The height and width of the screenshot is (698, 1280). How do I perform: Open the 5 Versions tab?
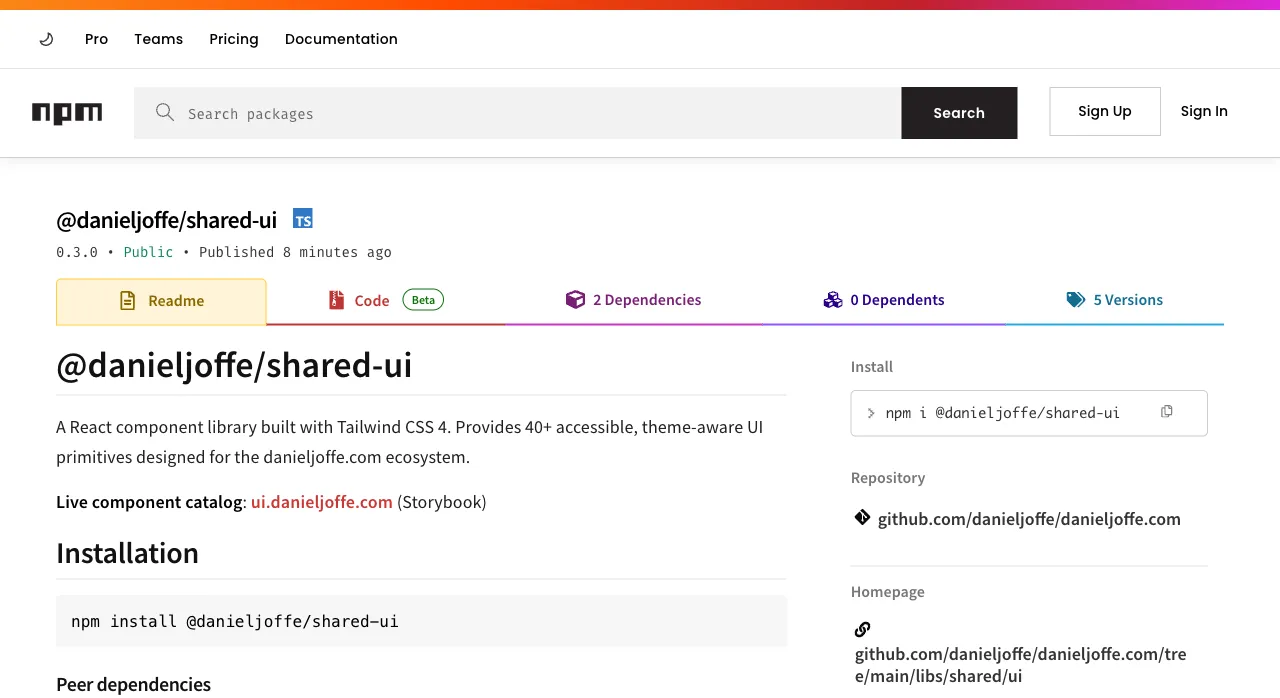click(1114, 300)
